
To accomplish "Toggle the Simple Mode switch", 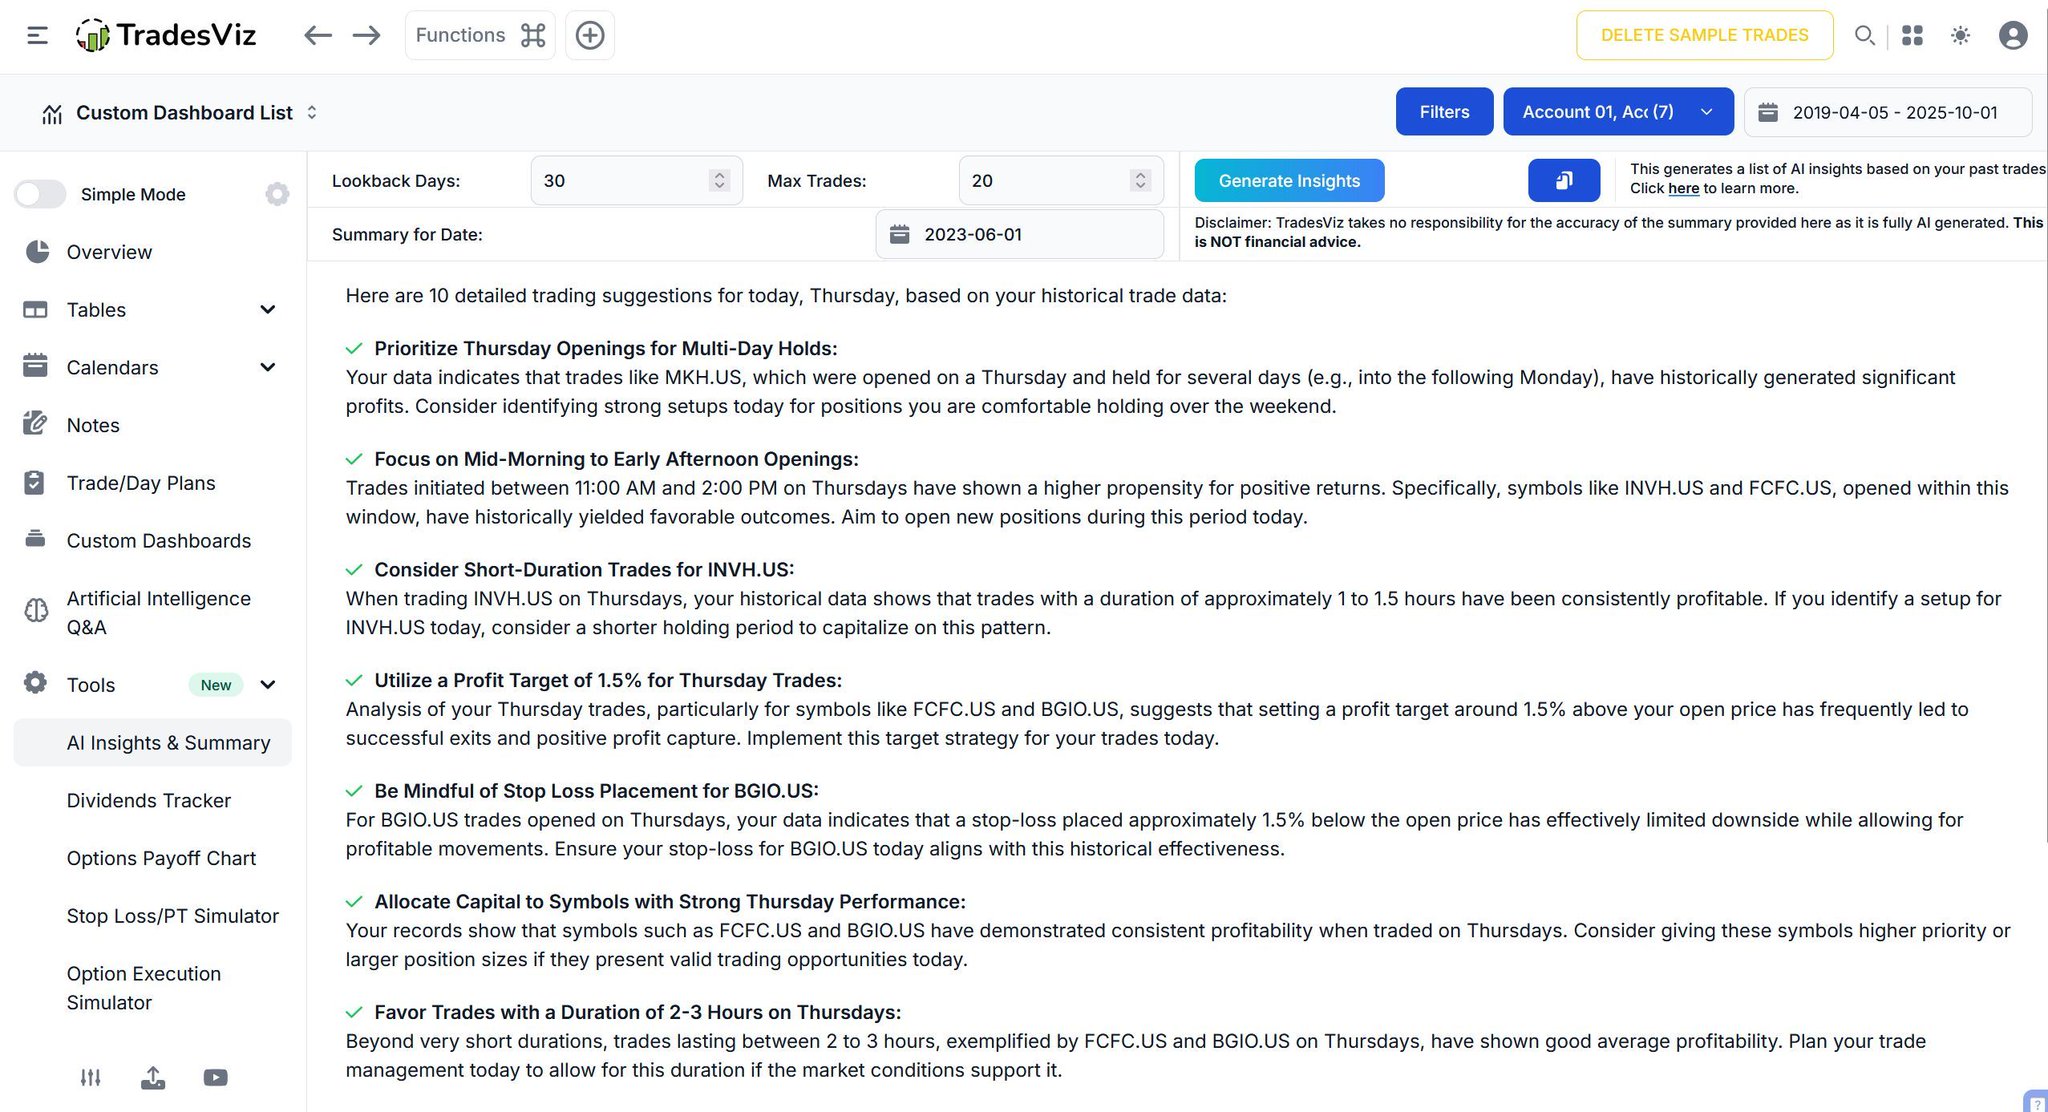I will tap(41, 194).
